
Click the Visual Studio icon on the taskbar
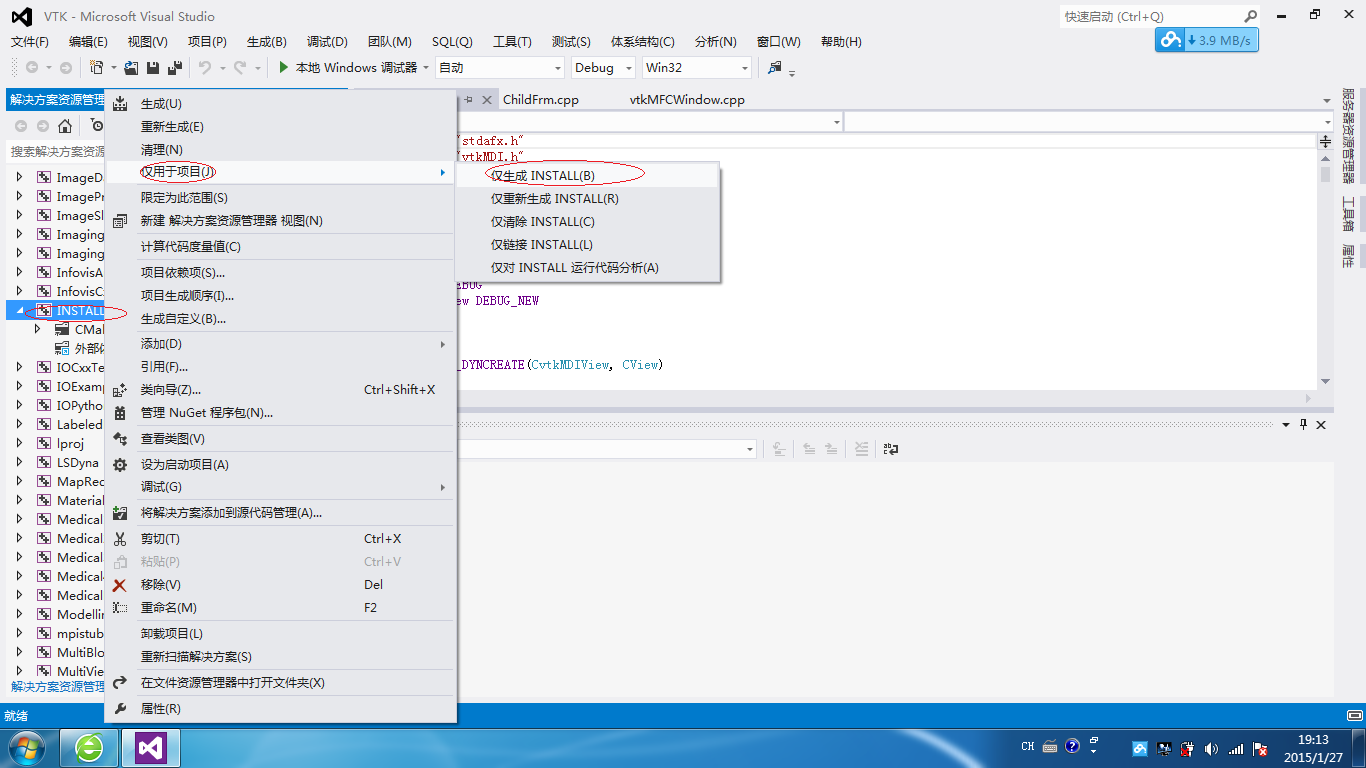[x=150, y=747]
